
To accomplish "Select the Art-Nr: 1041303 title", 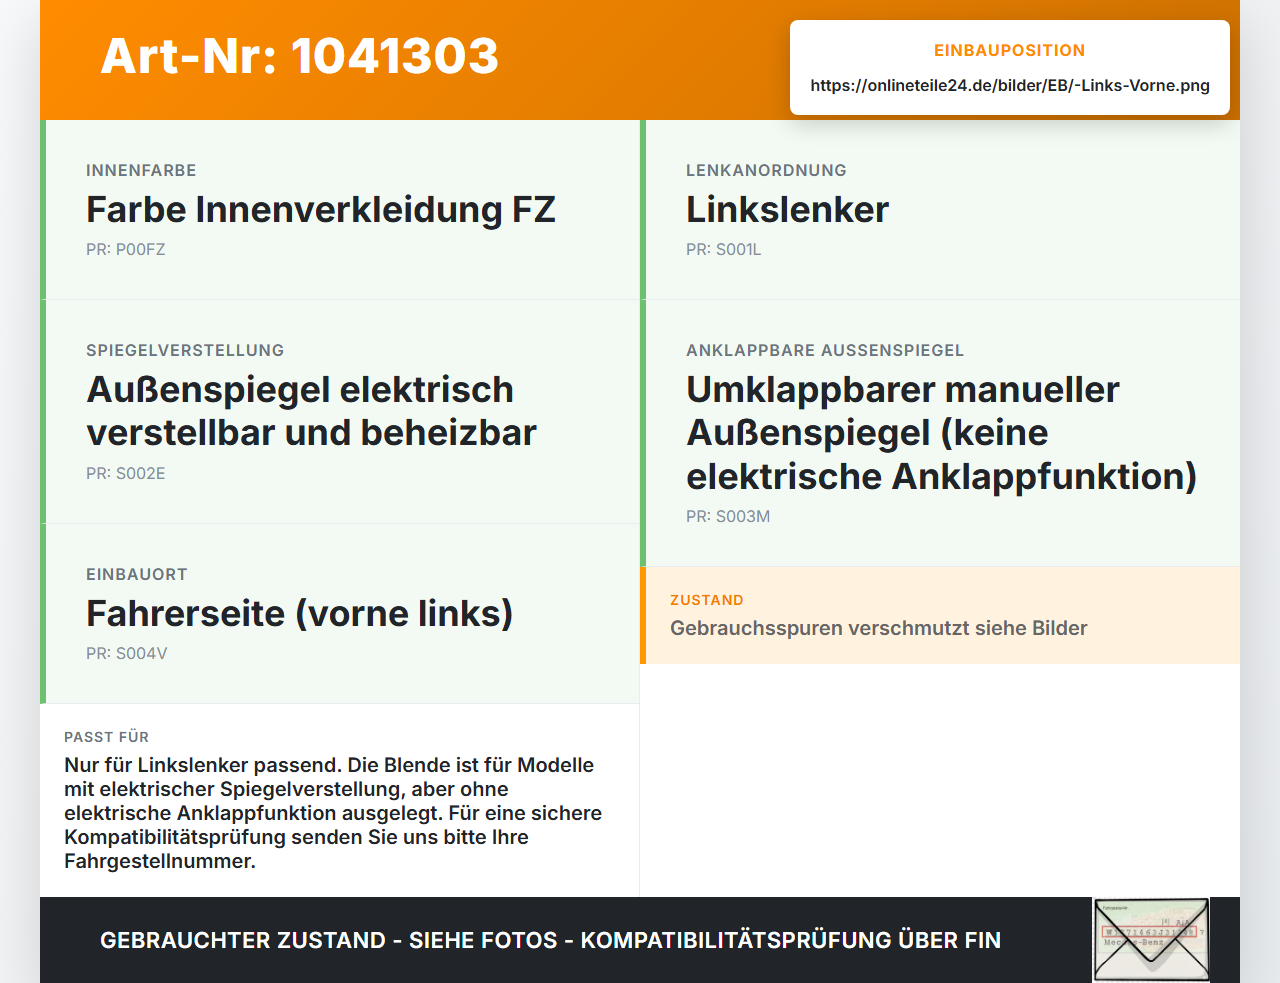I will 300,56.
